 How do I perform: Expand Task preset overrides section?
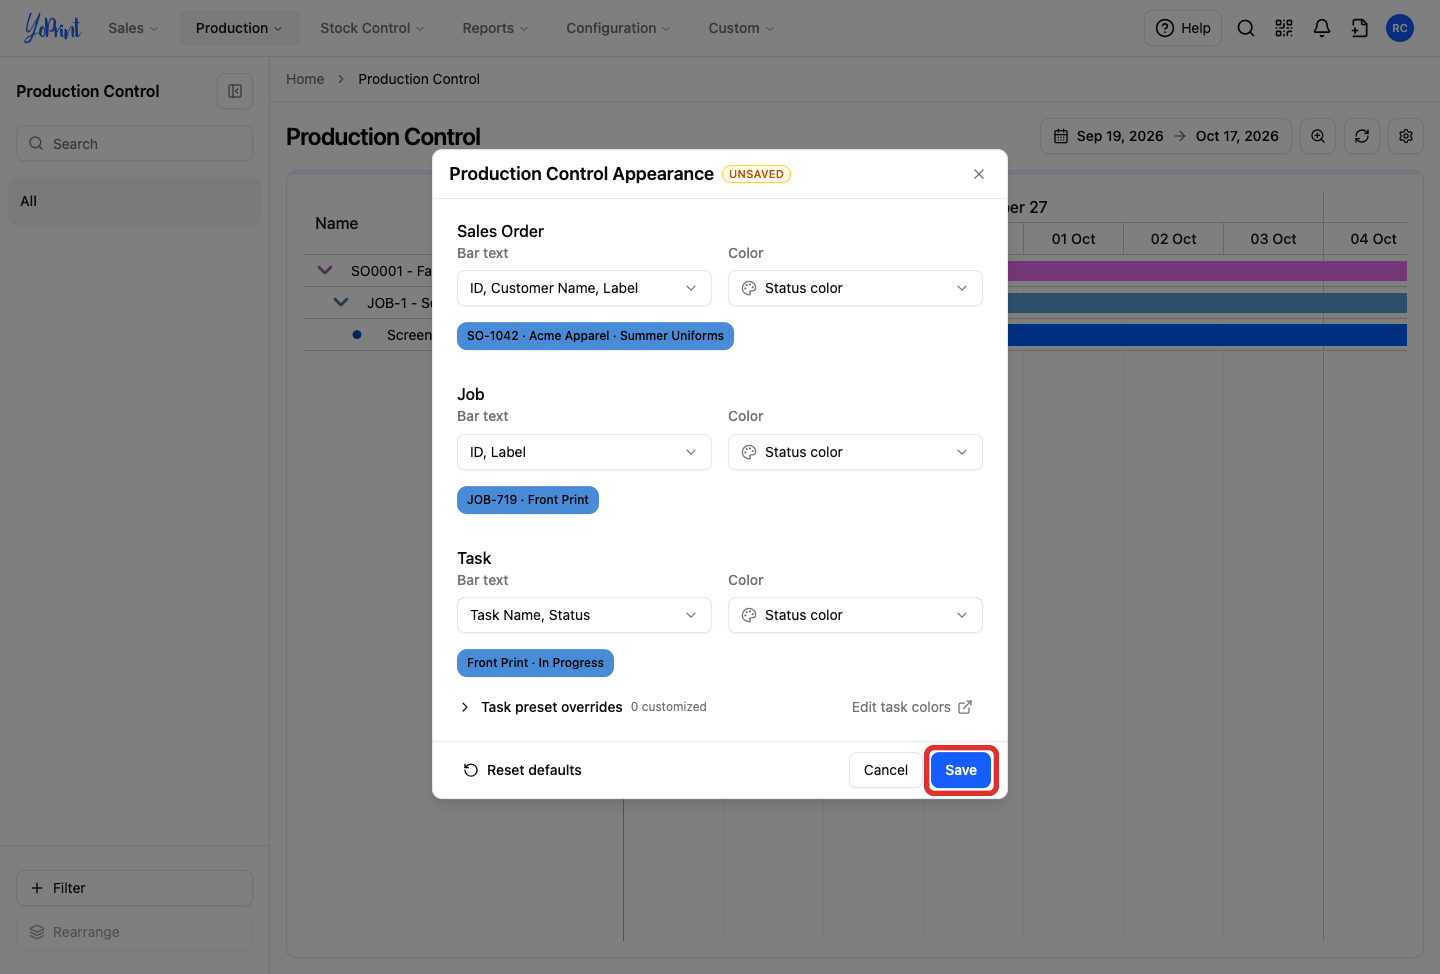coord(540,707)
